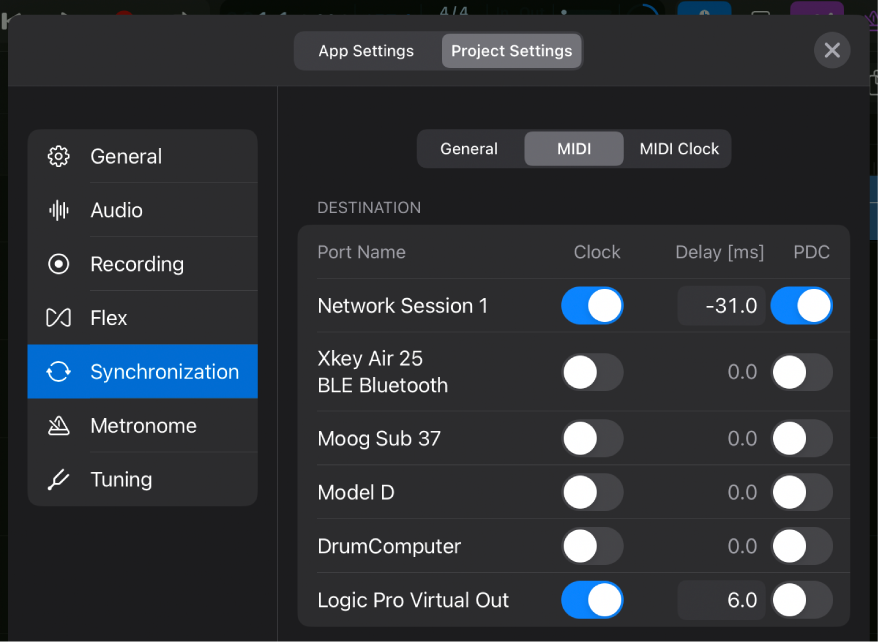Open Metronome settings via metronome icon
878x644 pixels.
point(58,425)
